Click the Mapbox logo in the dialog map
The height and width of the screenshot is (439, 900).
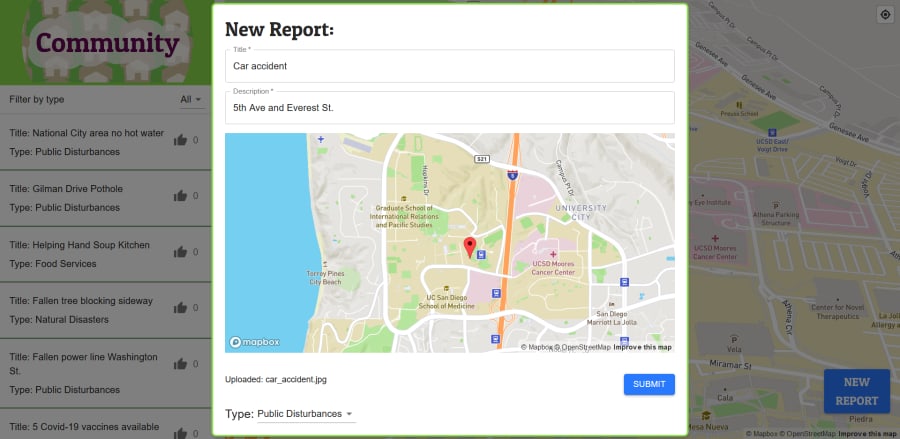[255, 343]
